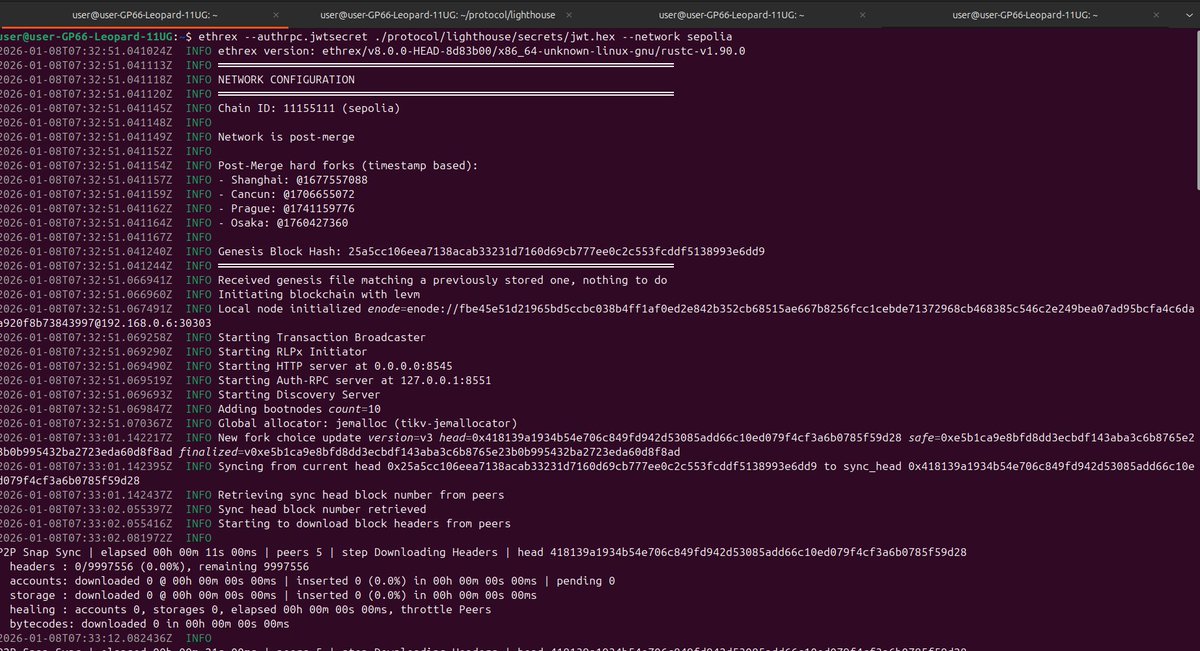Viewport: 1200px width, 651px height.
Task: Click 'Starting Auth-RPC server at 127.0.0.1:8551'
Action: point(355,380)
